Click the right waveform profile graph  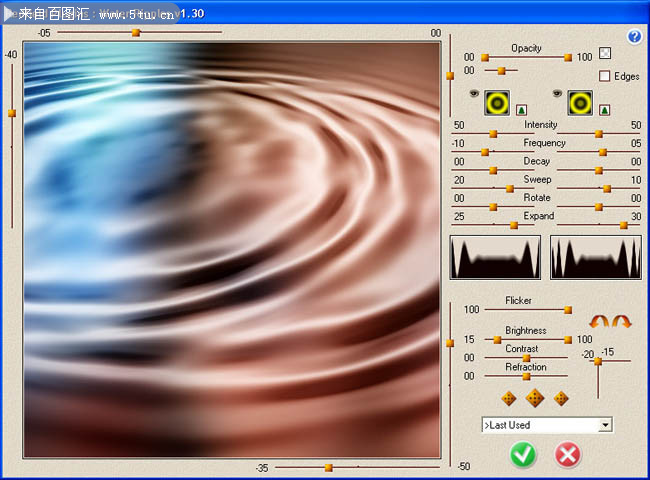[596, 258]
